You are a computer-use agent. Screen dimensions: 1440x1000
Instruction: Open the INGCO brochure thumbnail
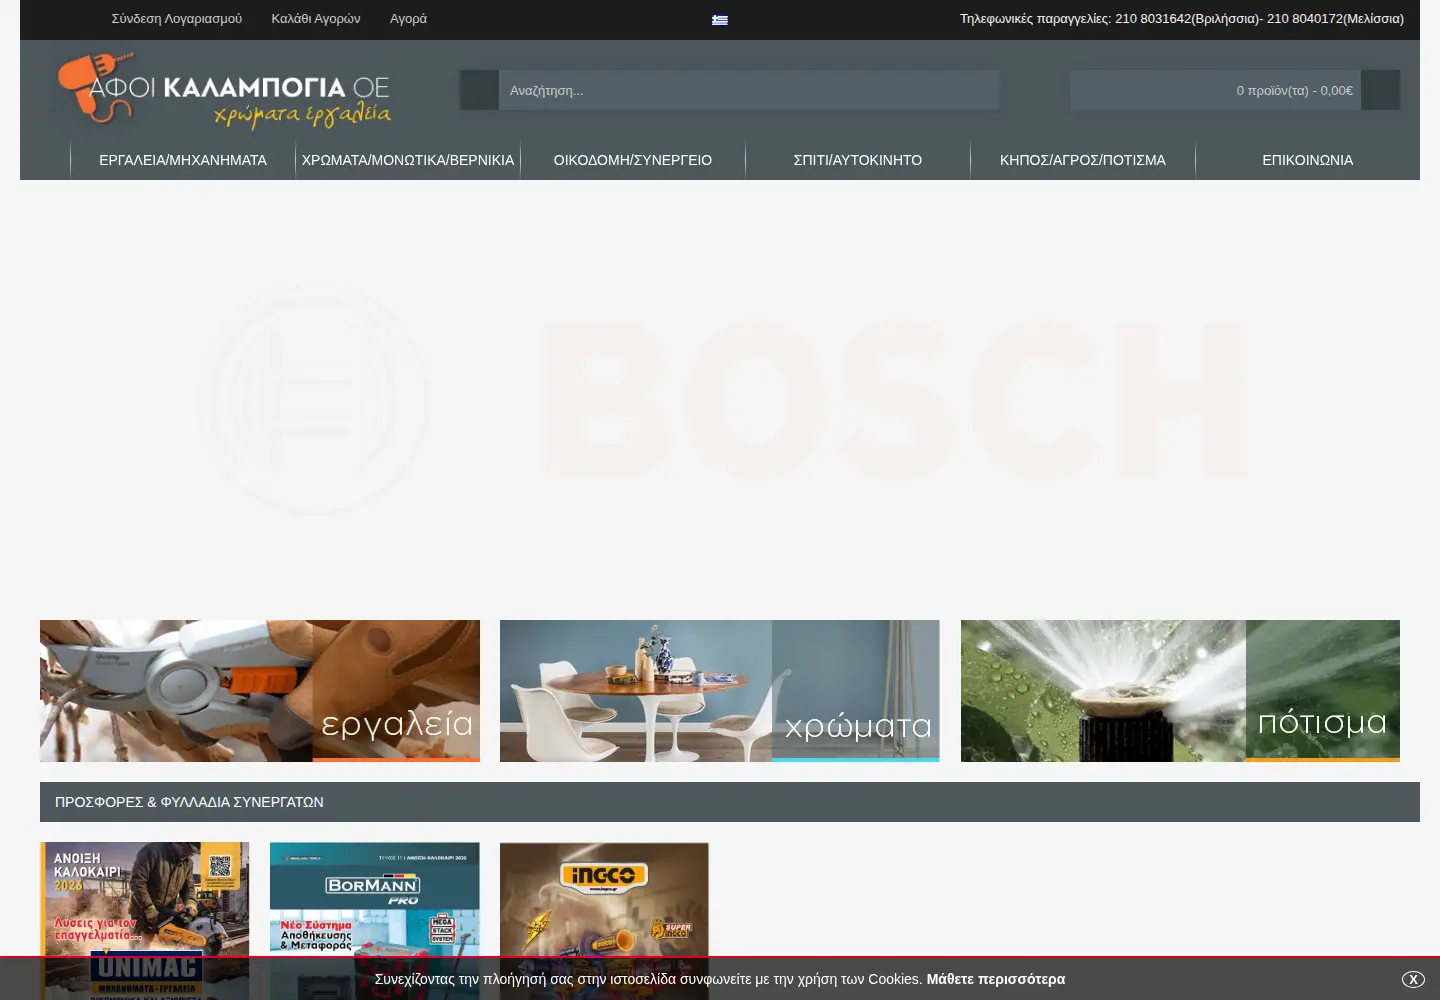click(604, 920)
